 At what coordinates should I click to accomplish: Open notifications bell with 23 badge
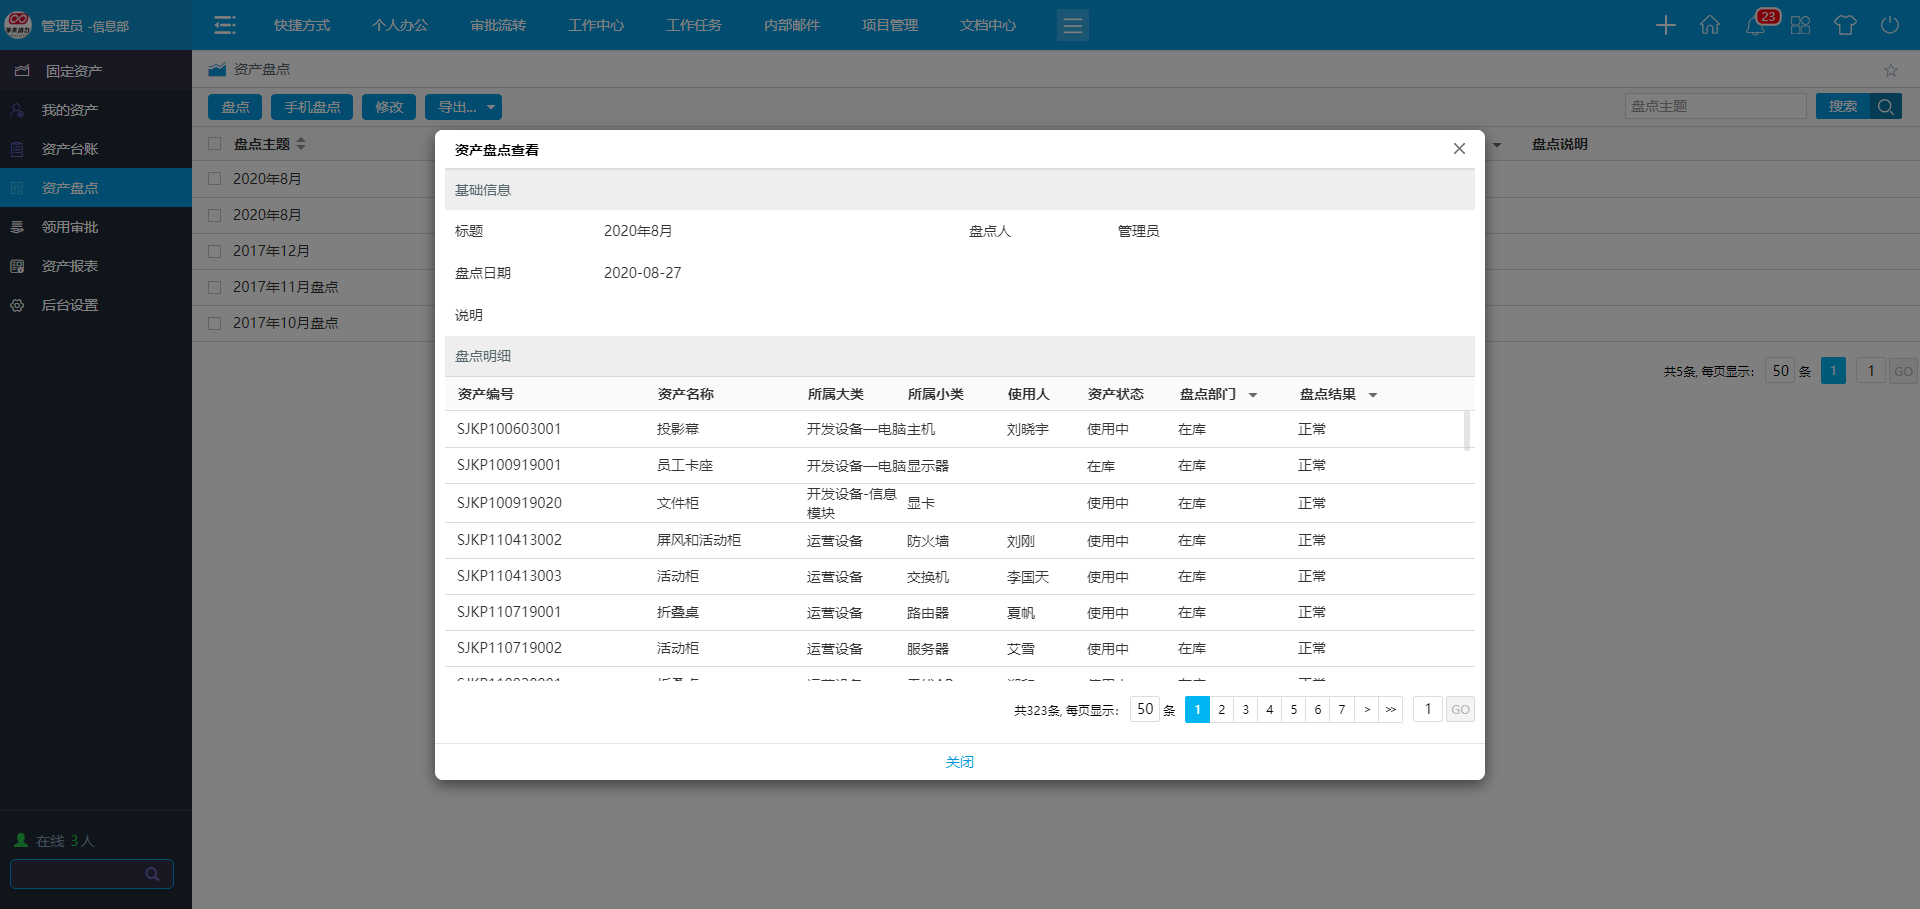(1755, 25)
